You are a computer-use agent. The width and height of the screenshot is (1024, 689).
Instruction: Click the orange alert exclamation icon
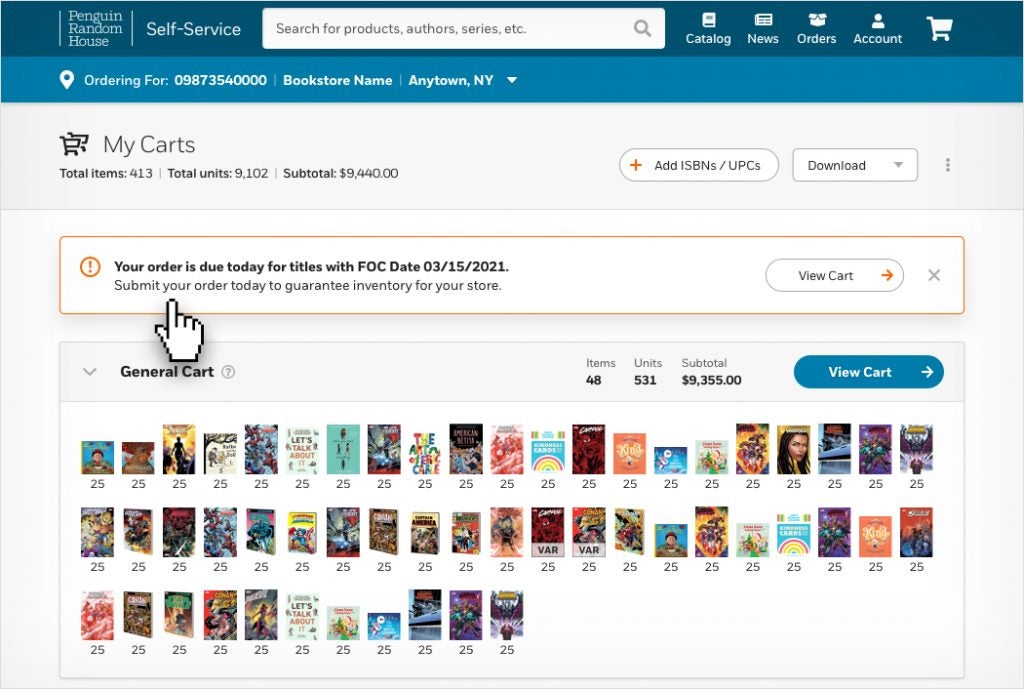pos(90,266)
